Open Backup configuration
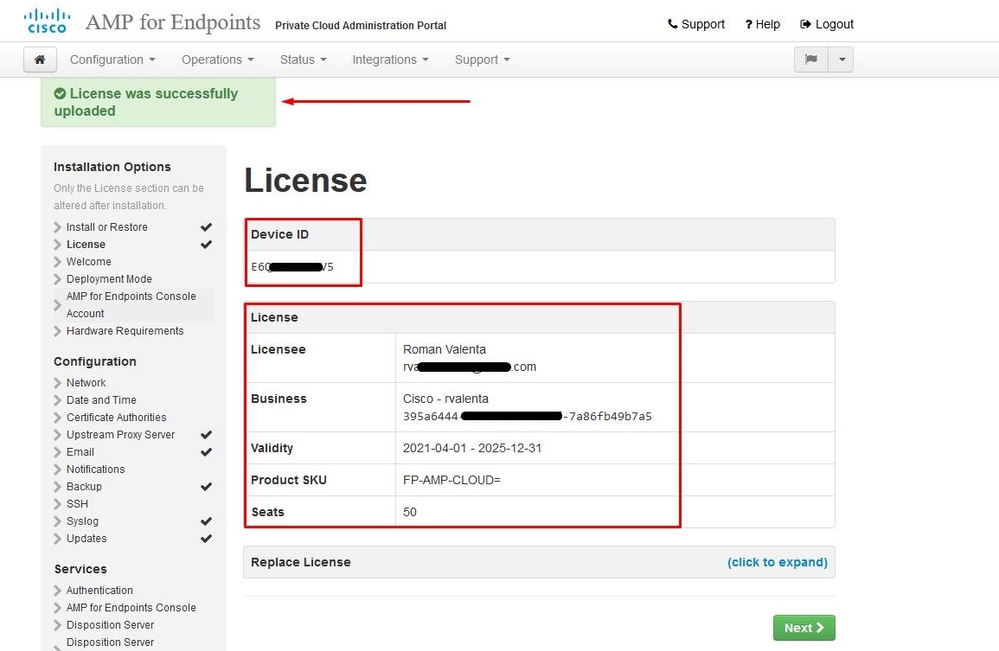Image resolution: width=999 pixels, height=651 pixels. (x=84, y=487)
